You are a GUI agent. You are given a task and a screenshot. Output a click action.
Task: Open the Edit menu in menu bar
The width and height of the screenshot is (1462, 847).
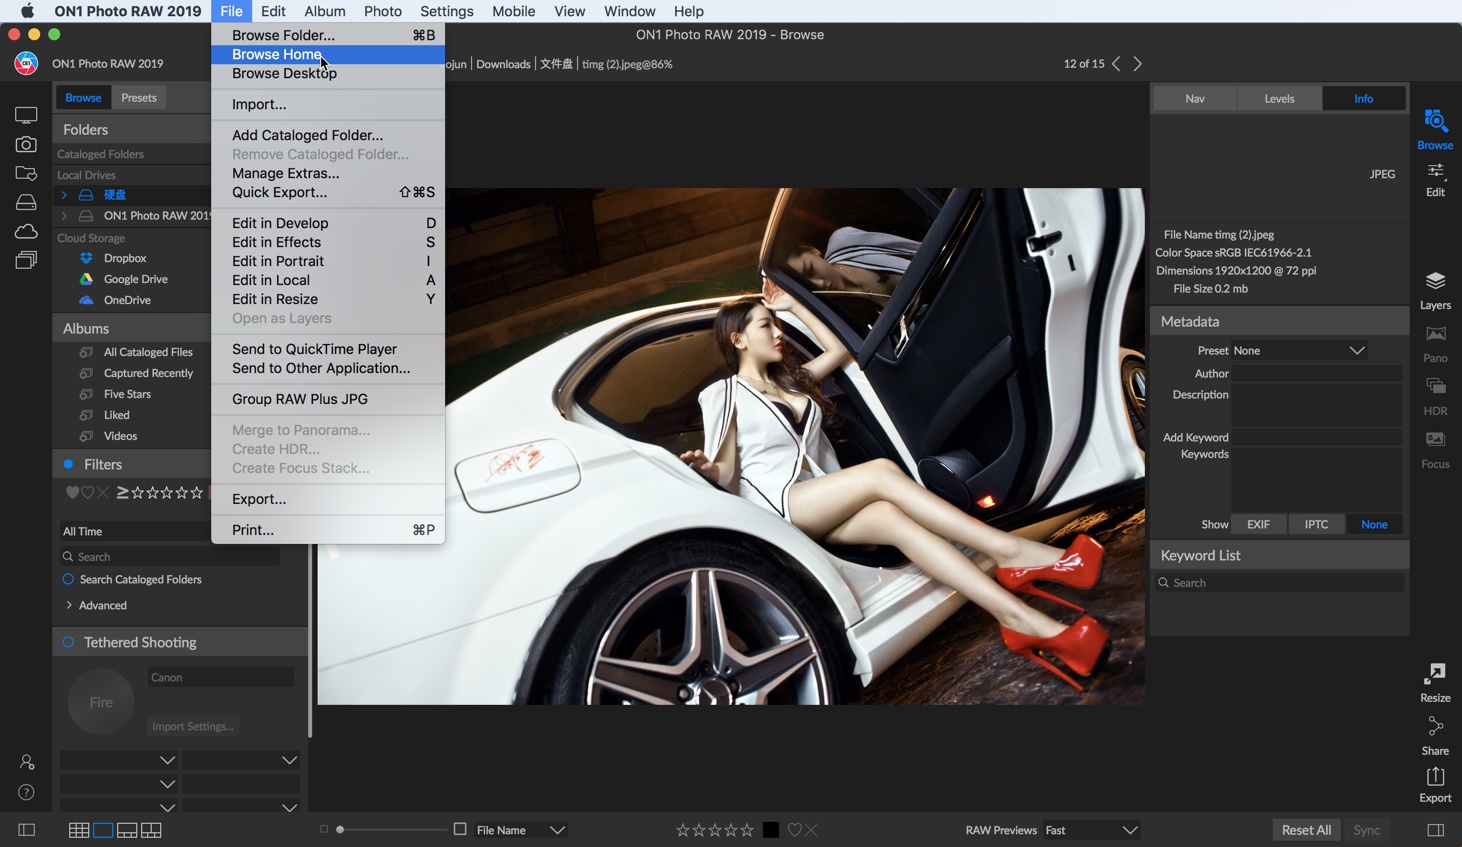click(273, 11)
